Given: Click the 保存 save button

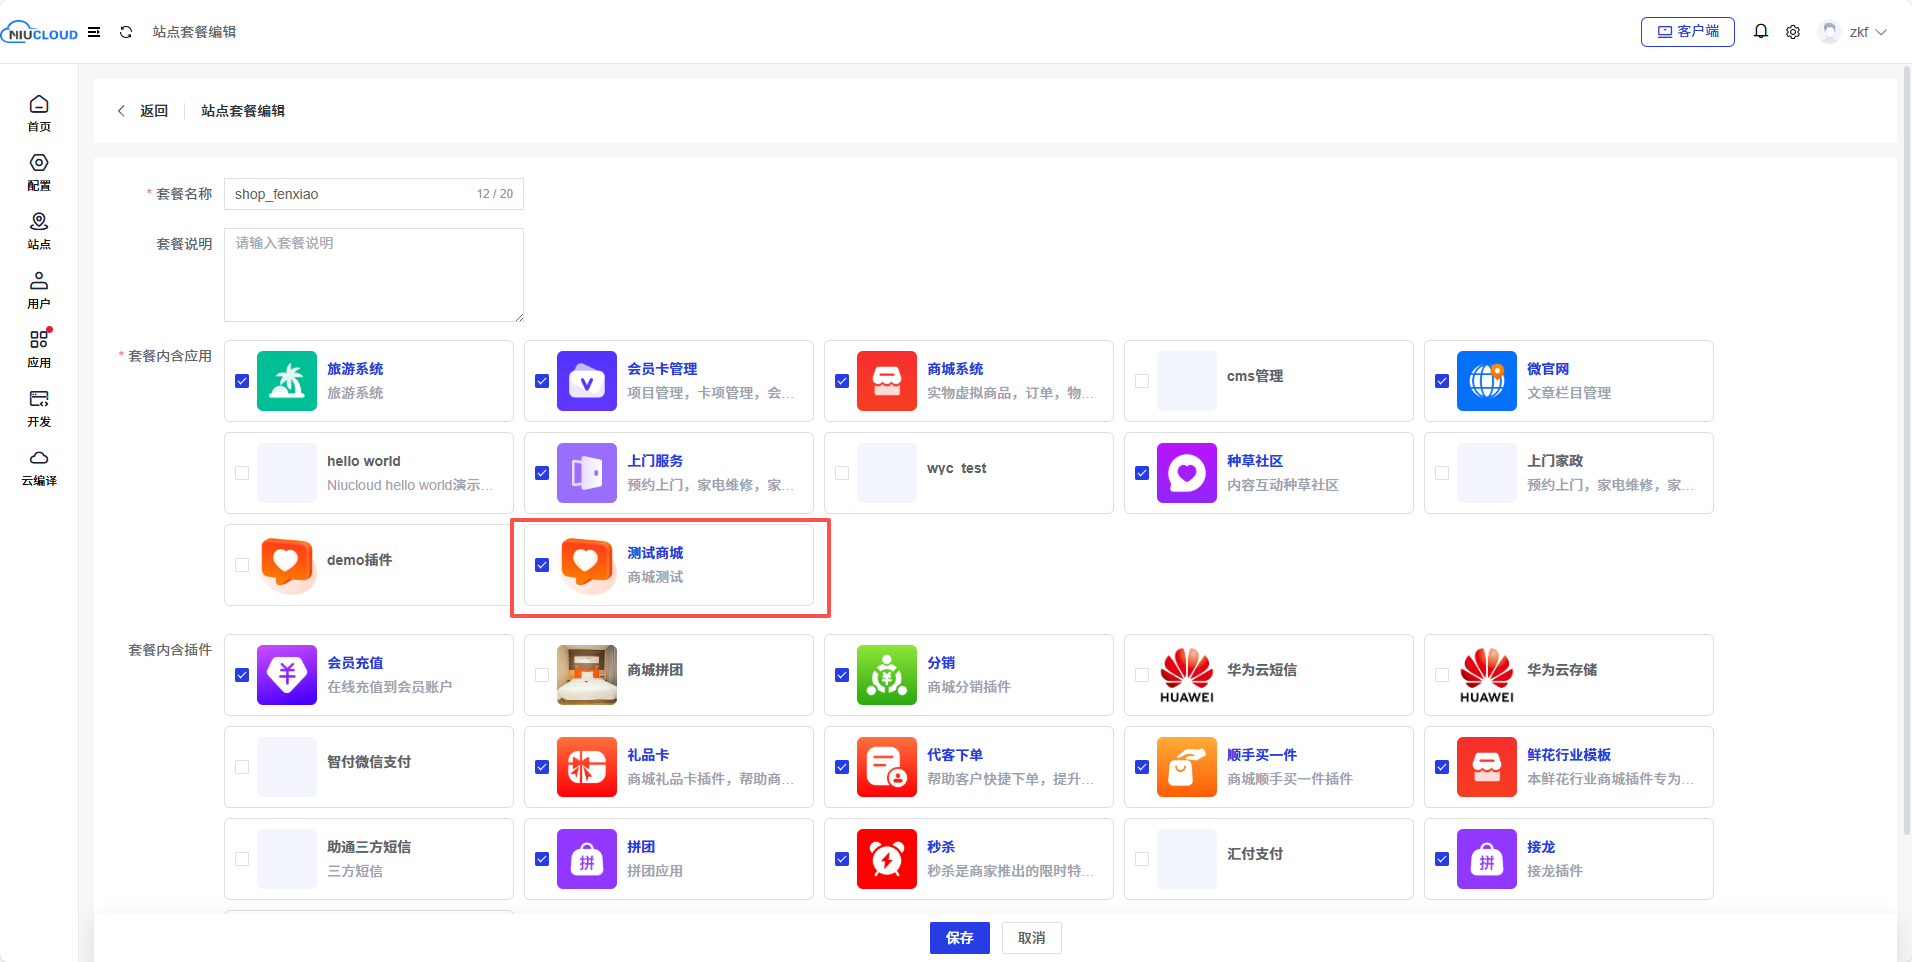Looking at the screenshot, I should click(x=958, y=938).
